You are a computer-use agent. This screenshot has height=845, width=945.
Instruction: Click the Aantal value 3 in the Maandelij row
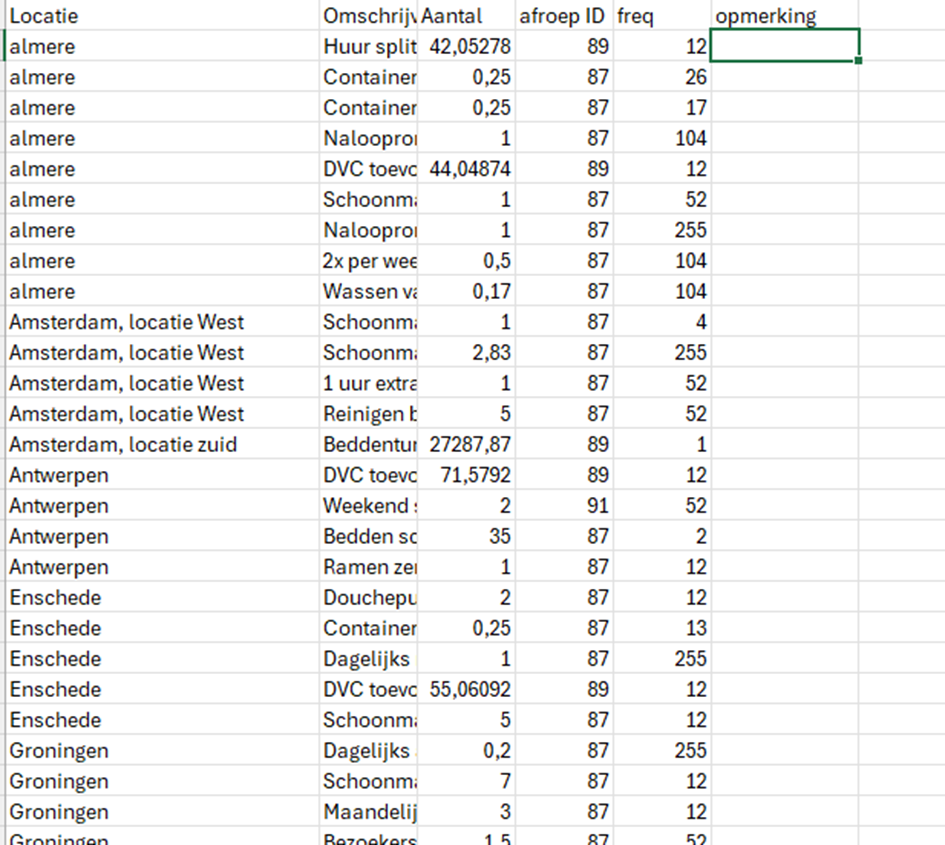coord(466,812)
